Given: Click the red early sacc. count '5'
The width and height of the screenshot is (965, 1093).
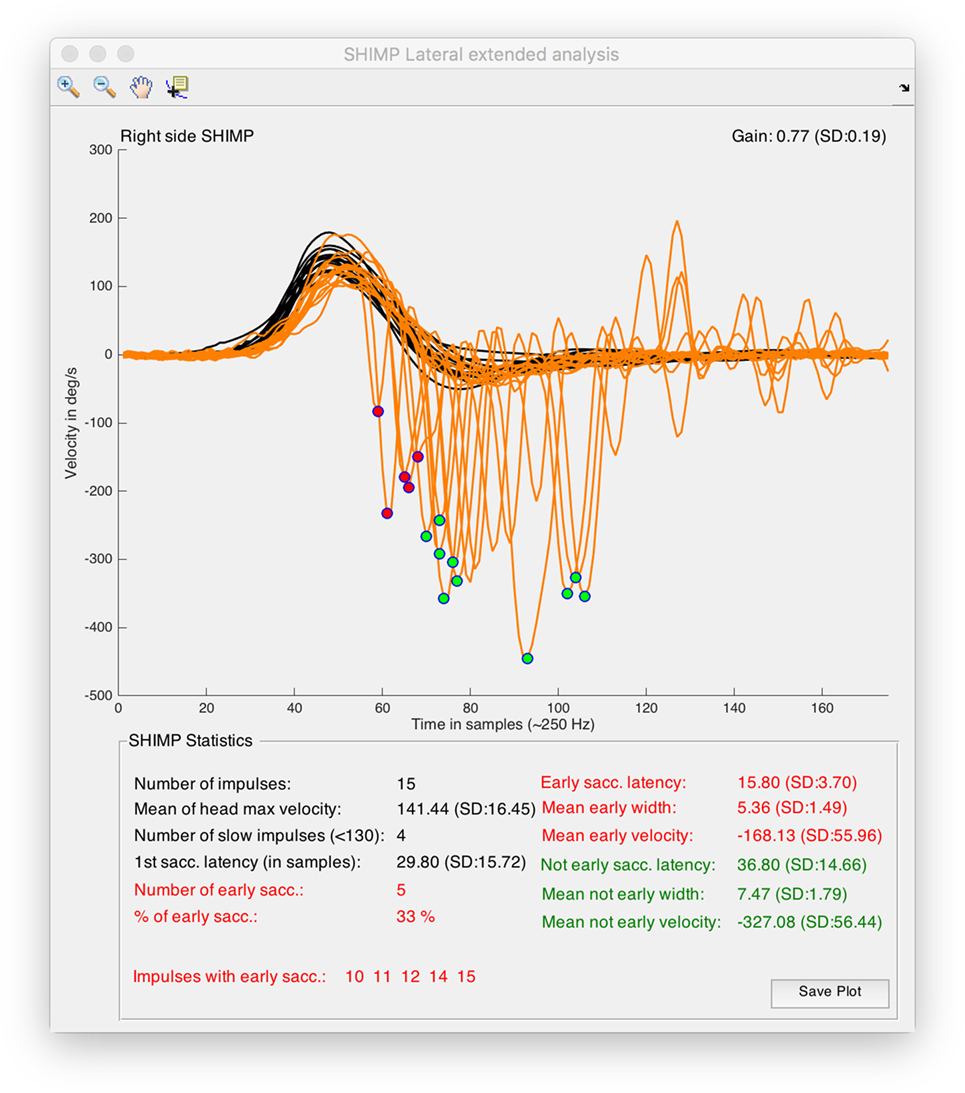Looking at the screenshot, I should [x=401, y=890].
